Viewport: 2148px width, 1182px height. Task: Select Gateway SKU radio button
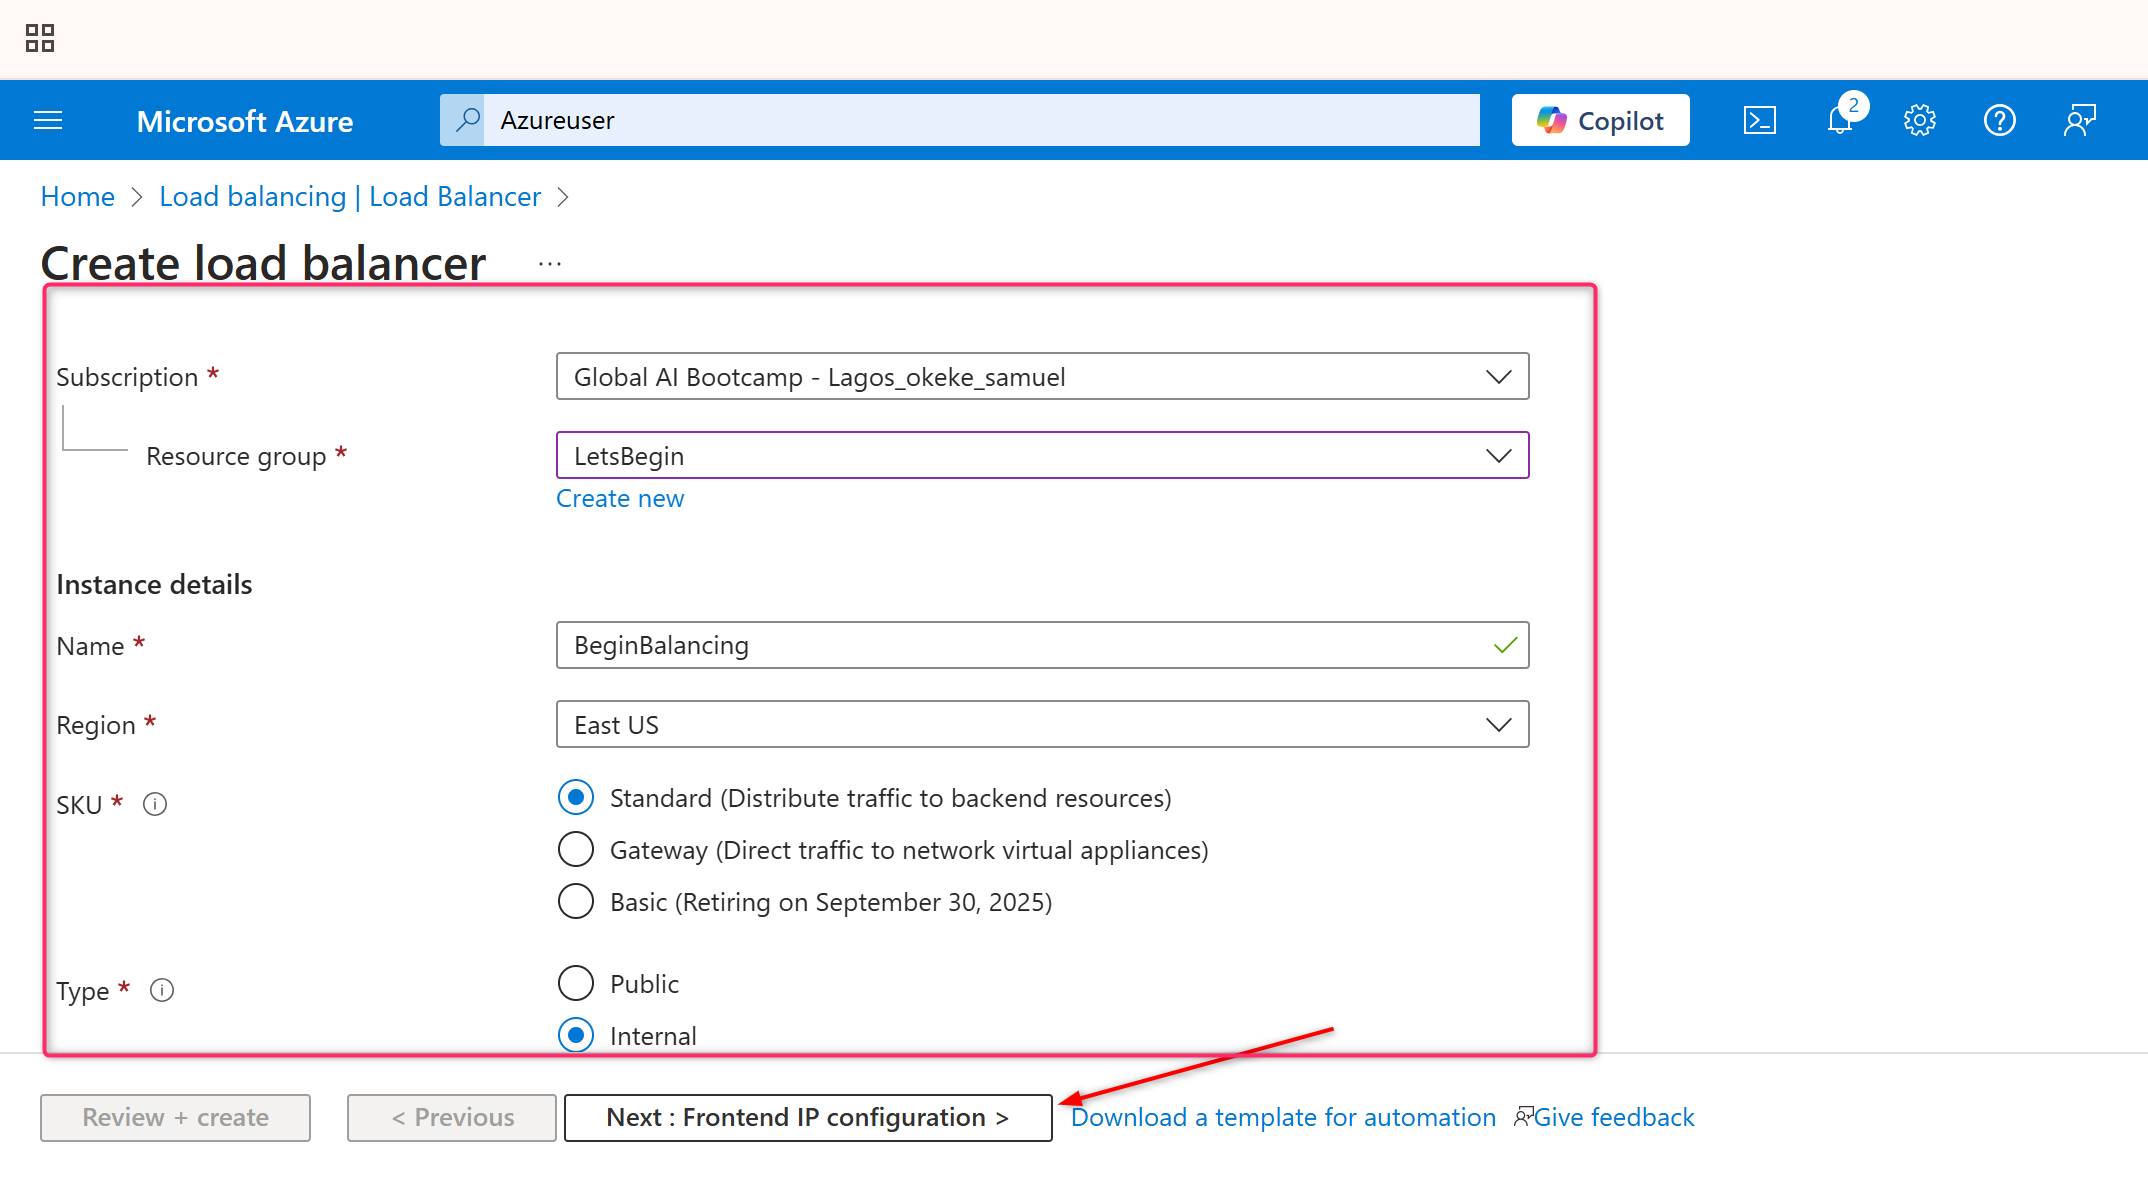tap(576, 850)
